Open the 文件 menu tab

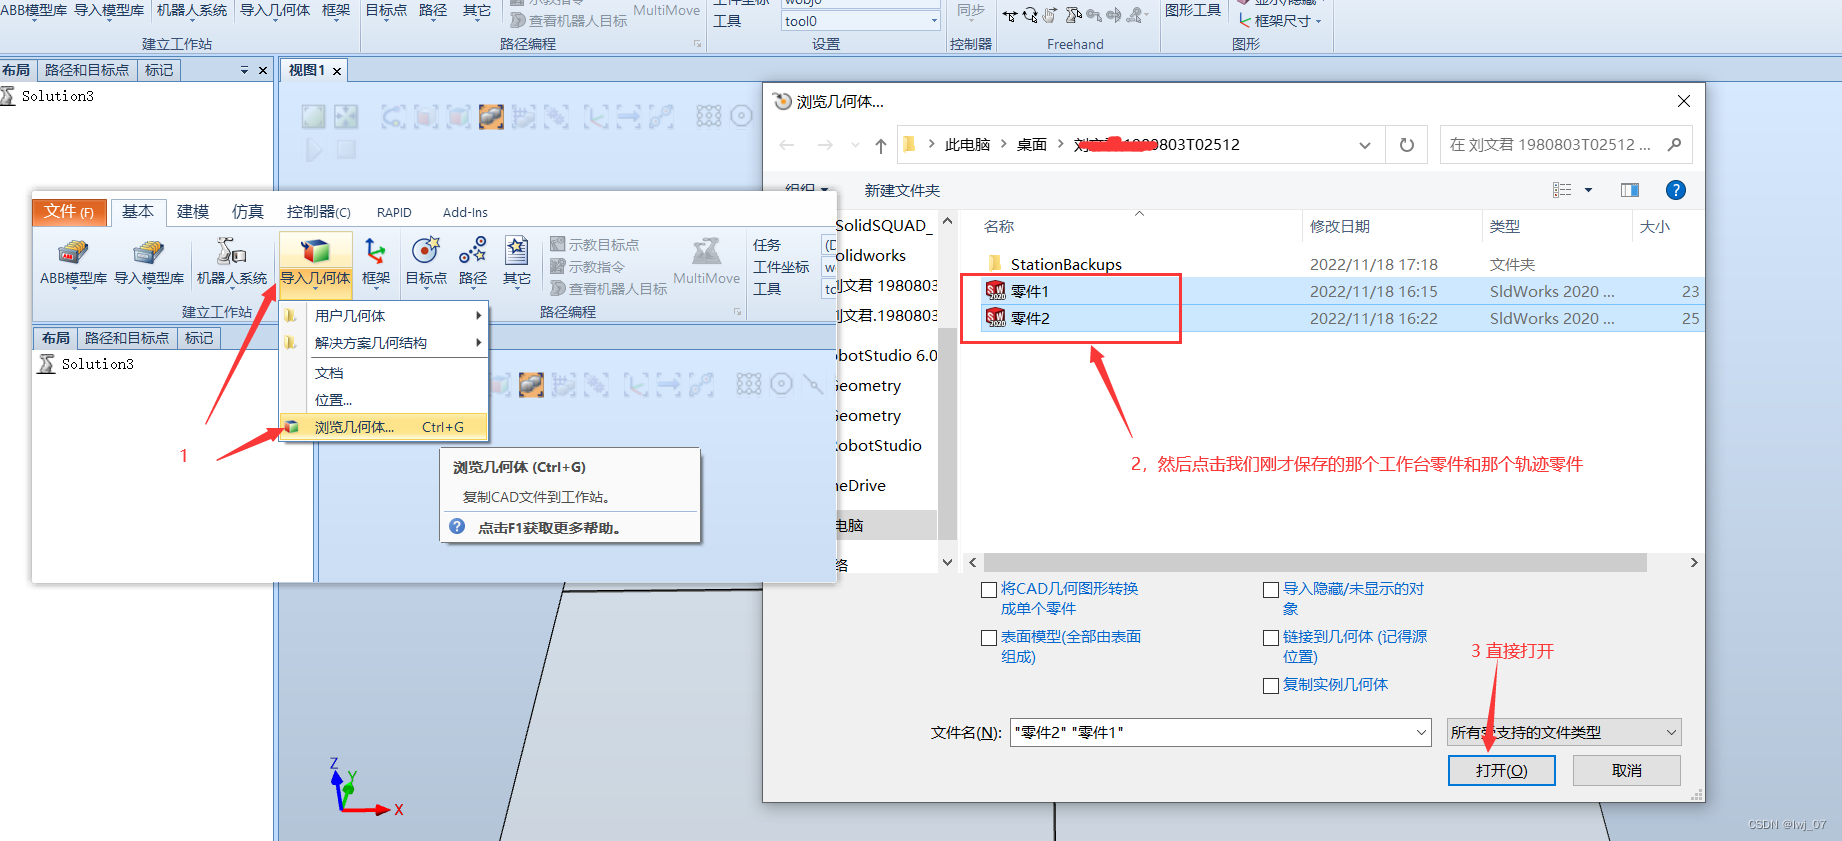coord(69,212)
